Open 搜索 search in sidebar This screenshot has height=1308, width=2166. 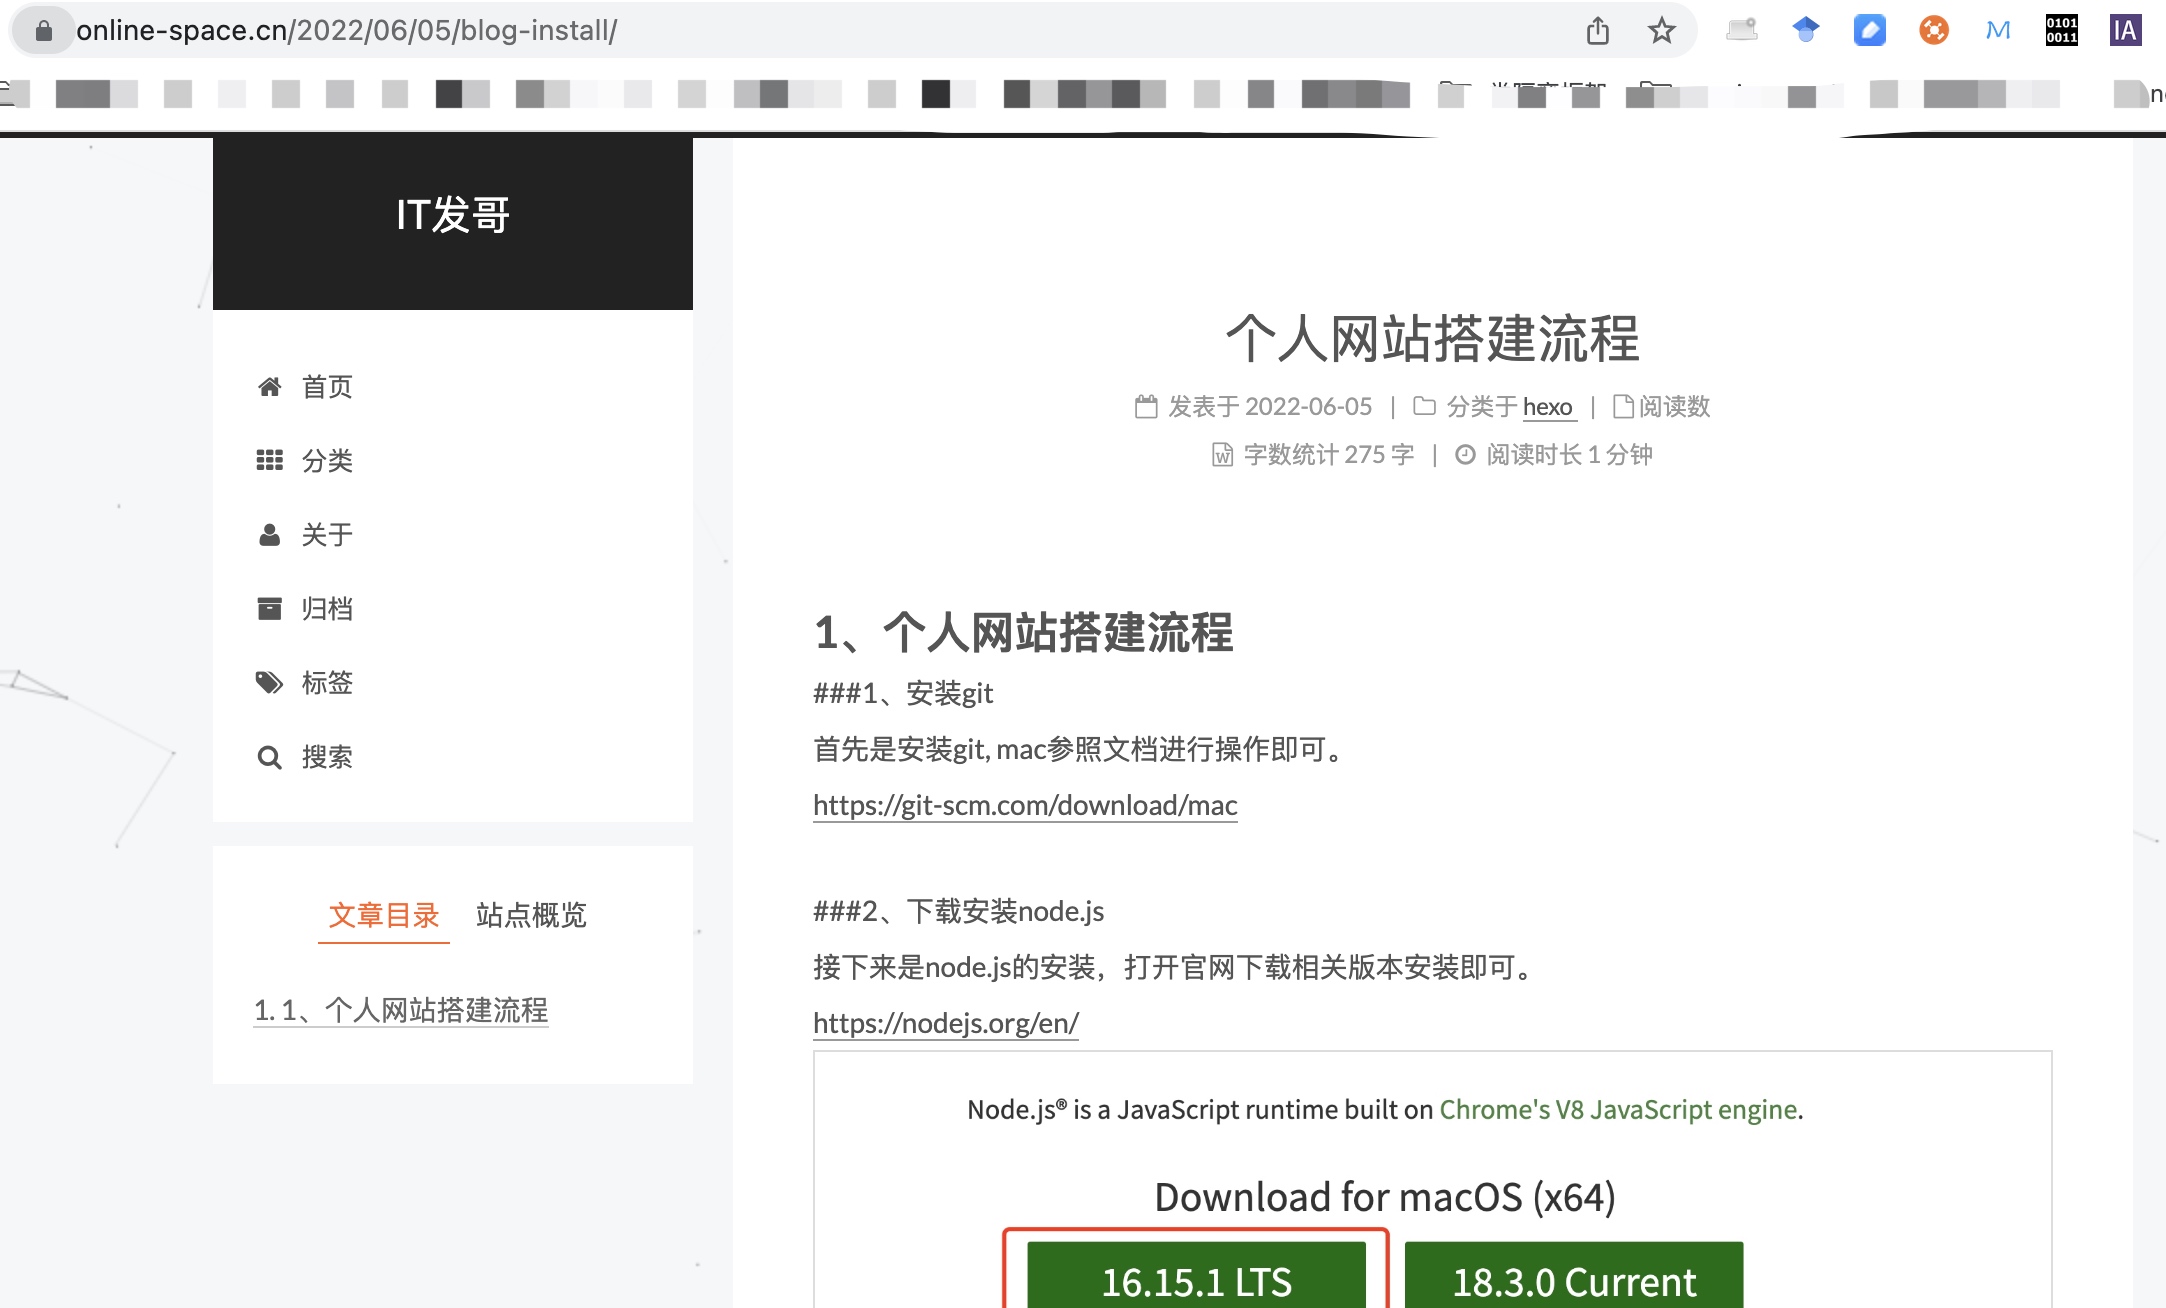[326, 757]
